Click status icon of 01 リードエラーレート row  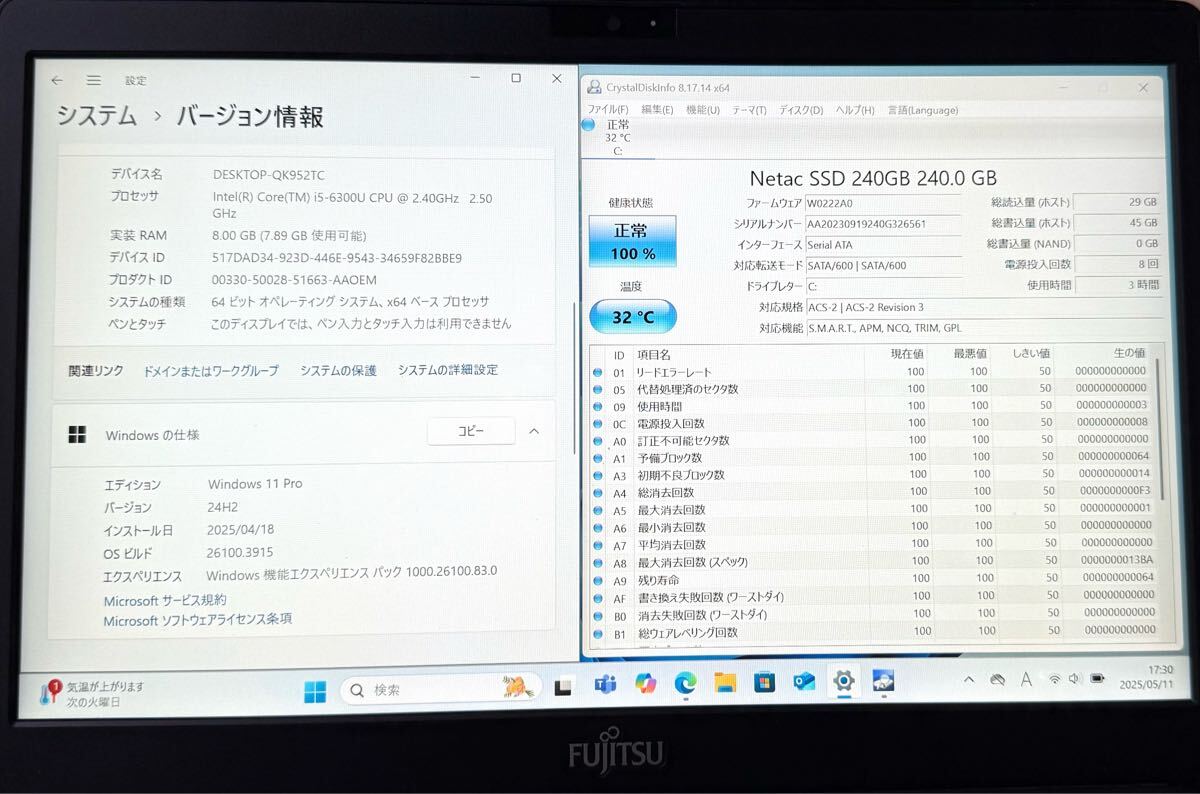(597, 372)
